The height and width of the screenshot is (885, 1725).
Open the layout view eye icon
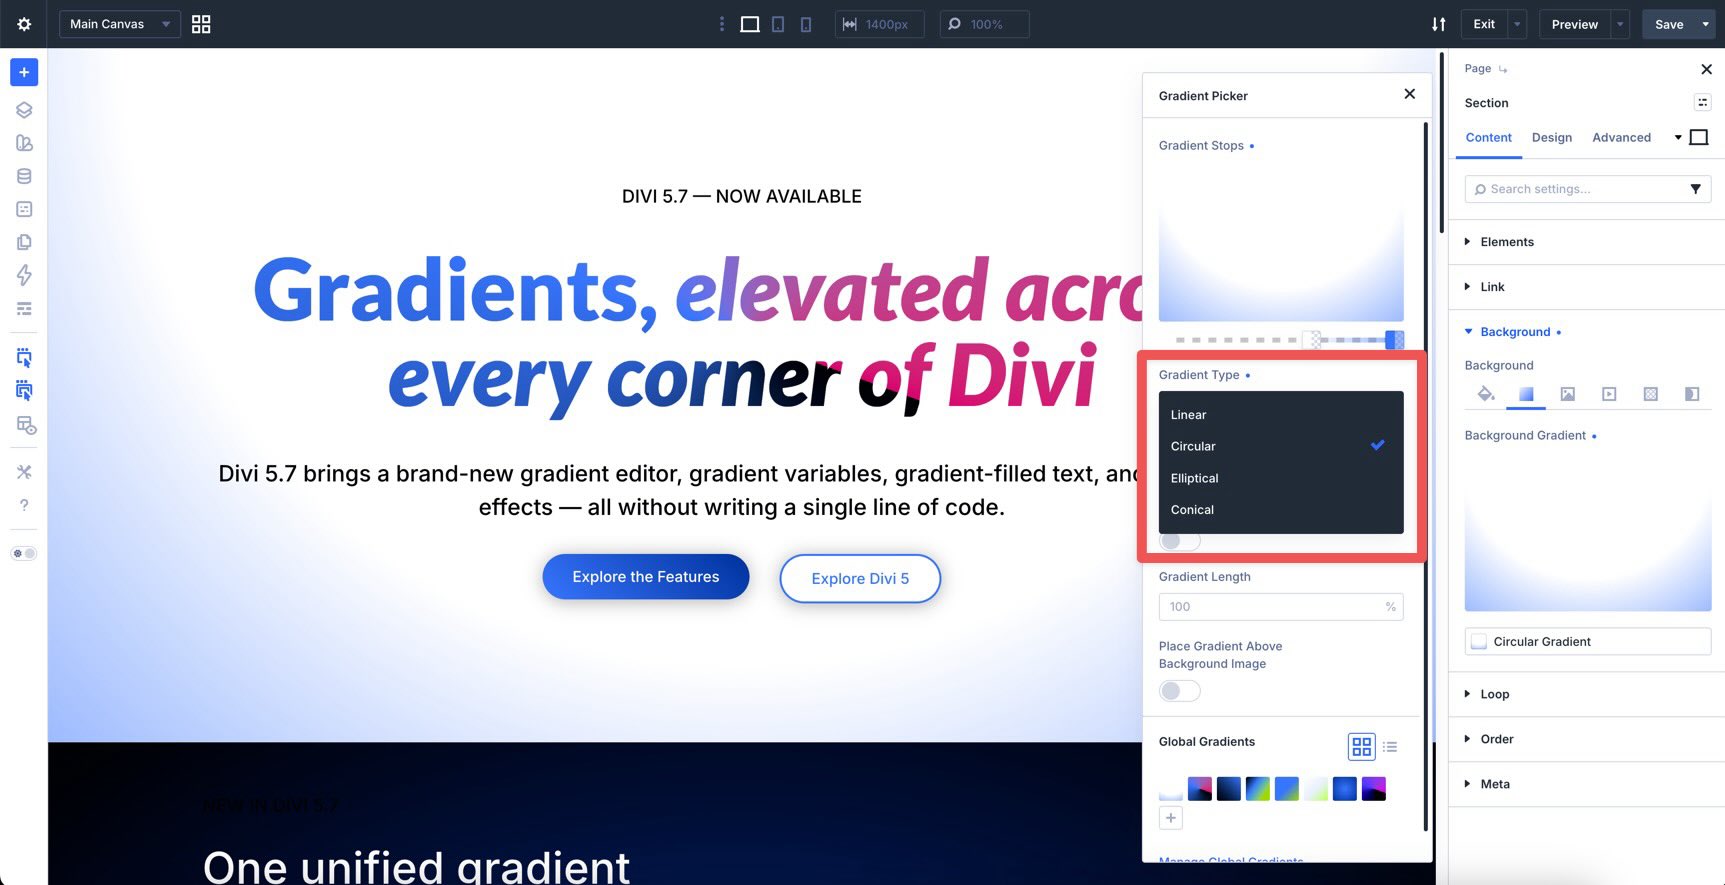click(26, 425)
